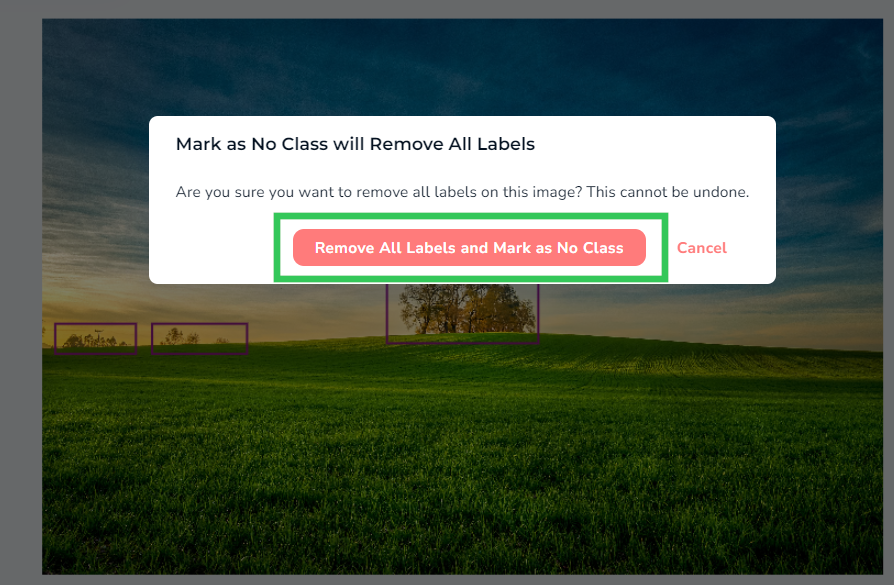The width and height of the screenshot is (894, 585).
Task: Select the large bounding box around central tree
Action: point(462,314)
